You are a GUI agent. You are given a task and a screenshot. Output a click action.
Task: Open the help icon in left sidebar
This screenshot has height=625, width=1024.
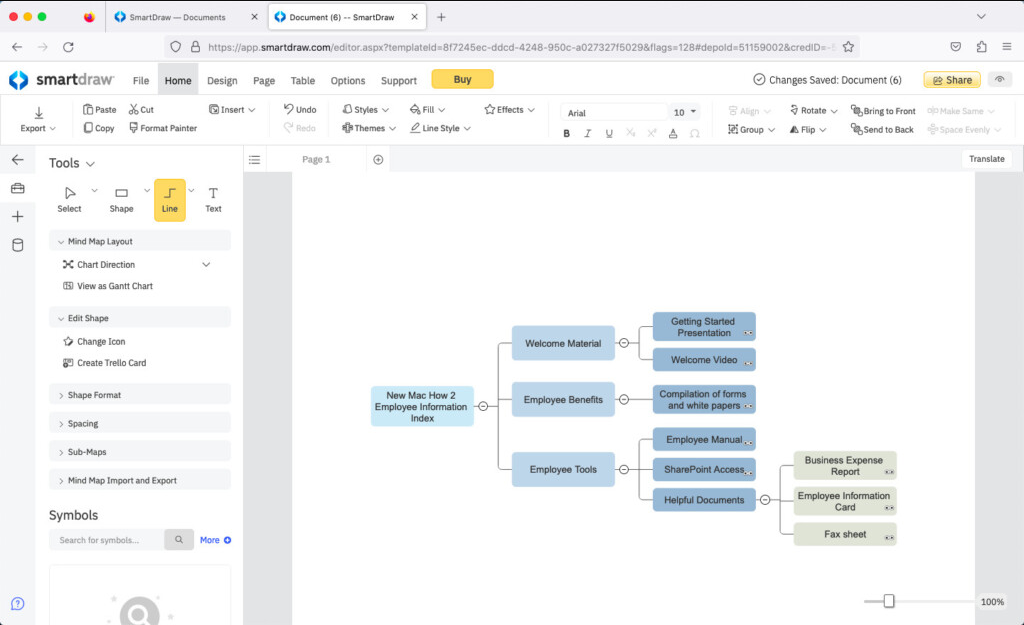pyautogui.click(x=17, y=603)
